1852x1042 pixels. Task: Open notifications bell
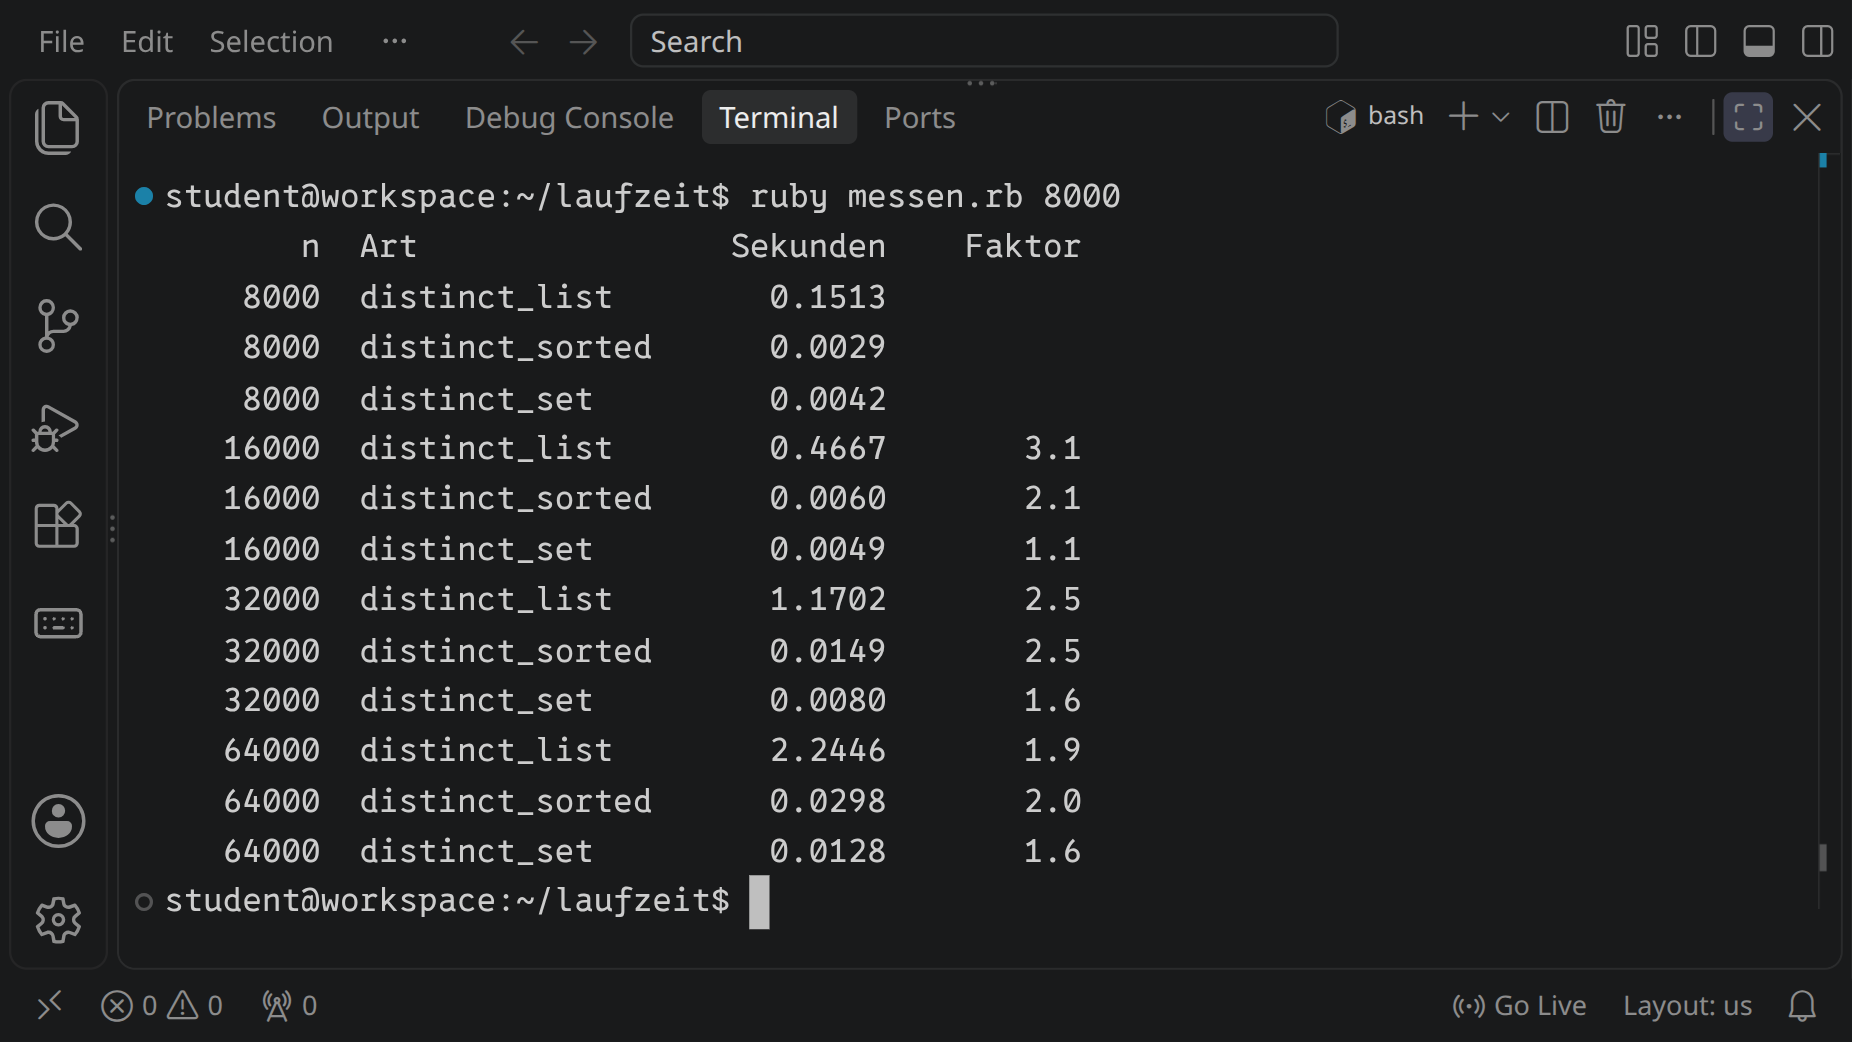(1802, 1005)
